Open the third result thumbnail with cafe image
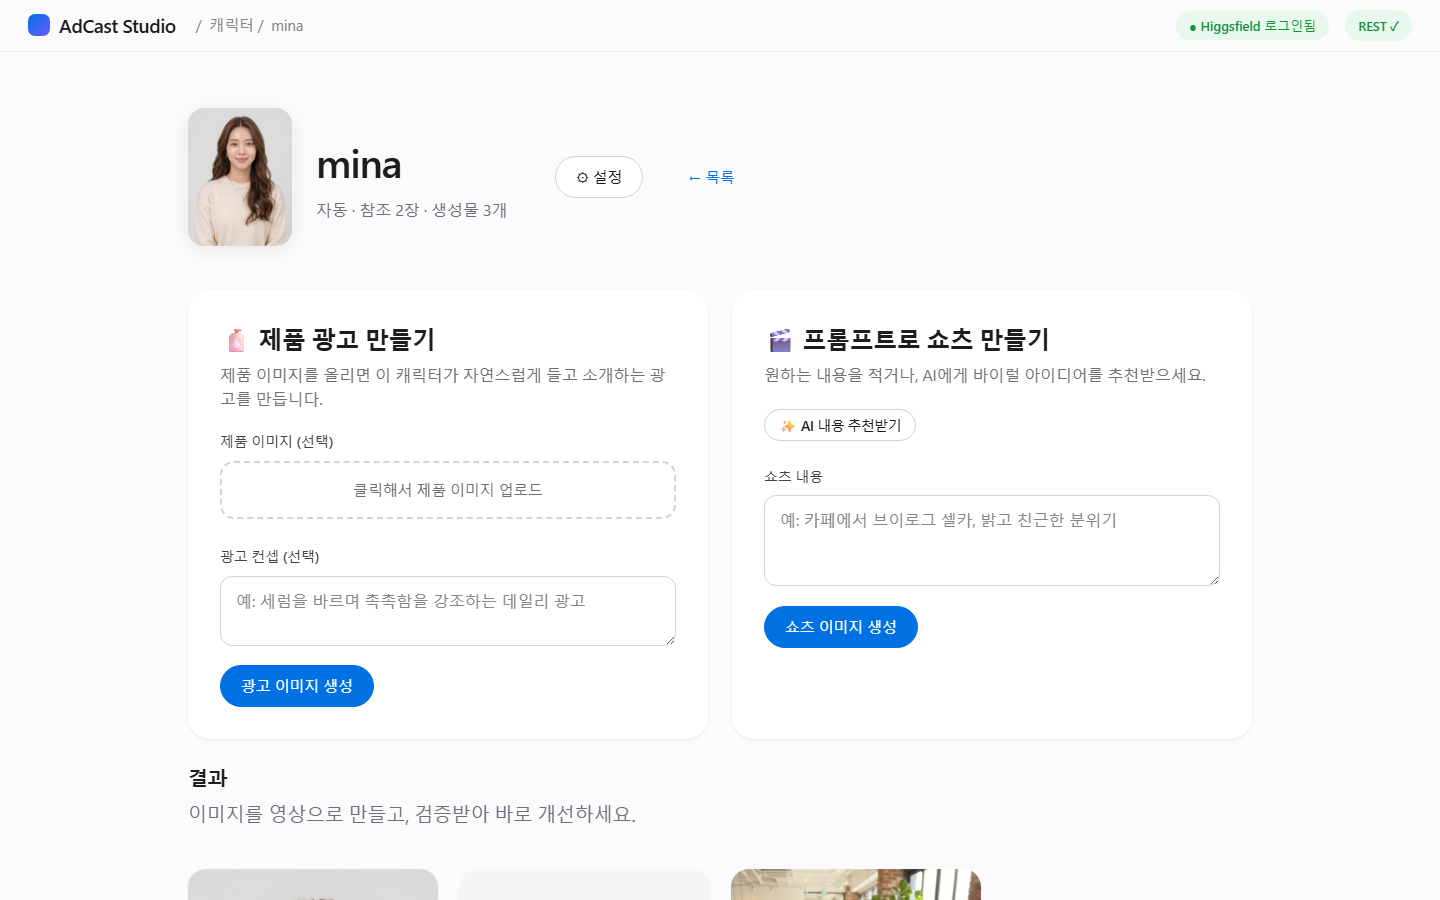This screenshot has width=1440, height=900. coord(856,884)
